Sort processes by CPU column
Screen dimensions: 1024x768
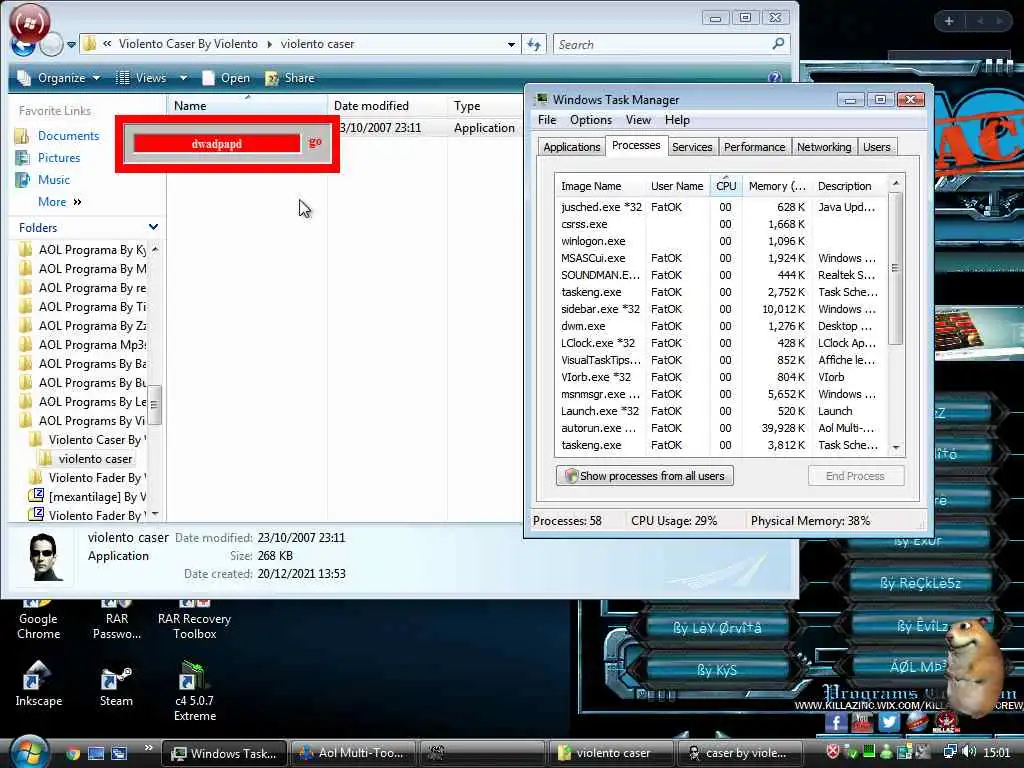(x=726, y=186)
